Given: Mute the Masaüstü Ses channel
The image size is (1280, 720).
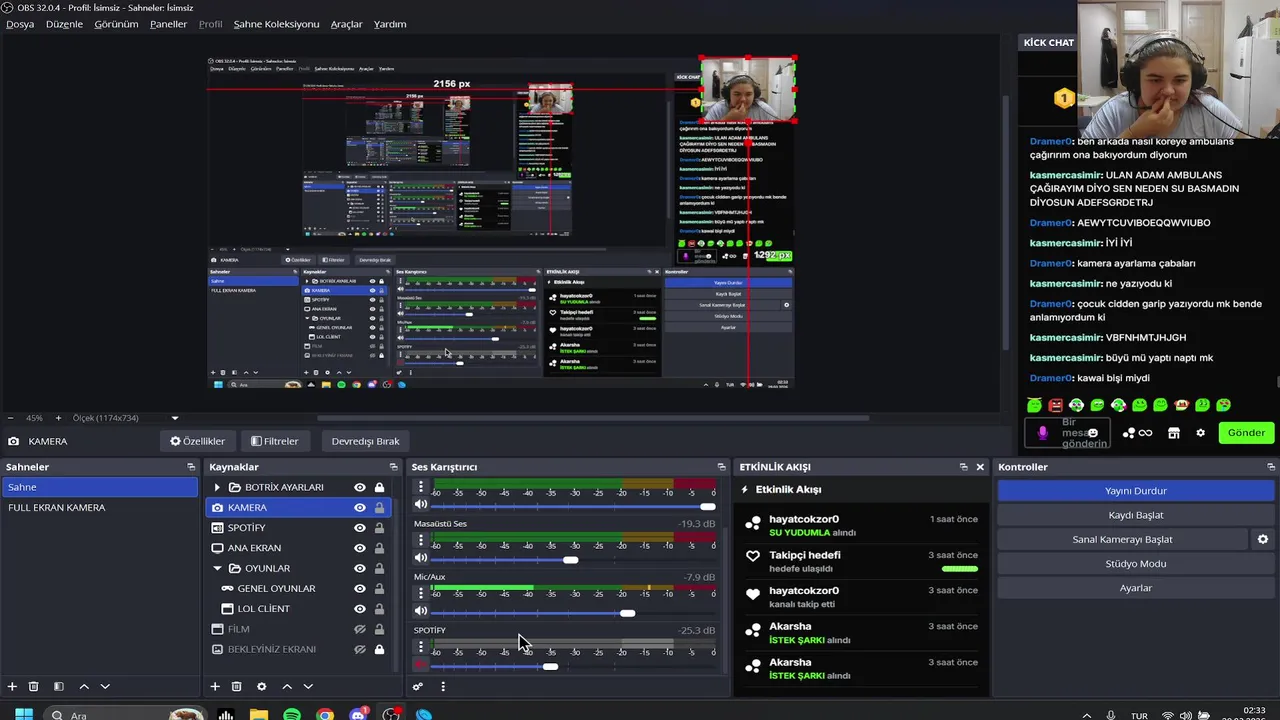Looking at the screenshot, I should click(421, 558).
